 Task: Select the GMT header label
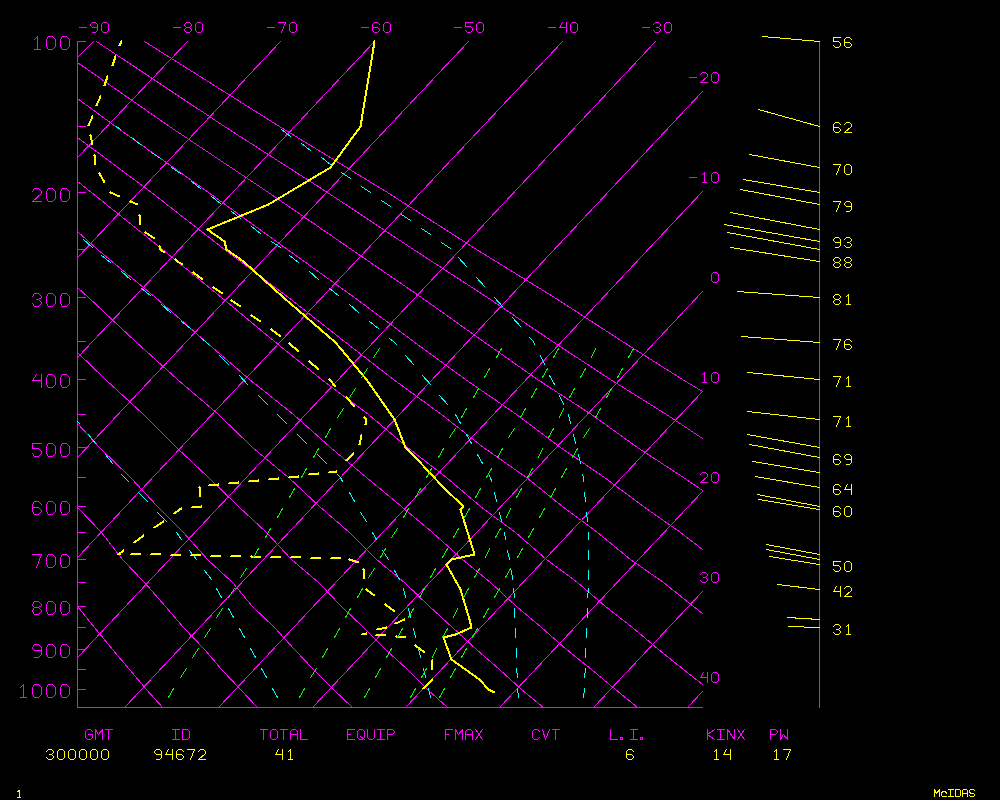(99, 735)
